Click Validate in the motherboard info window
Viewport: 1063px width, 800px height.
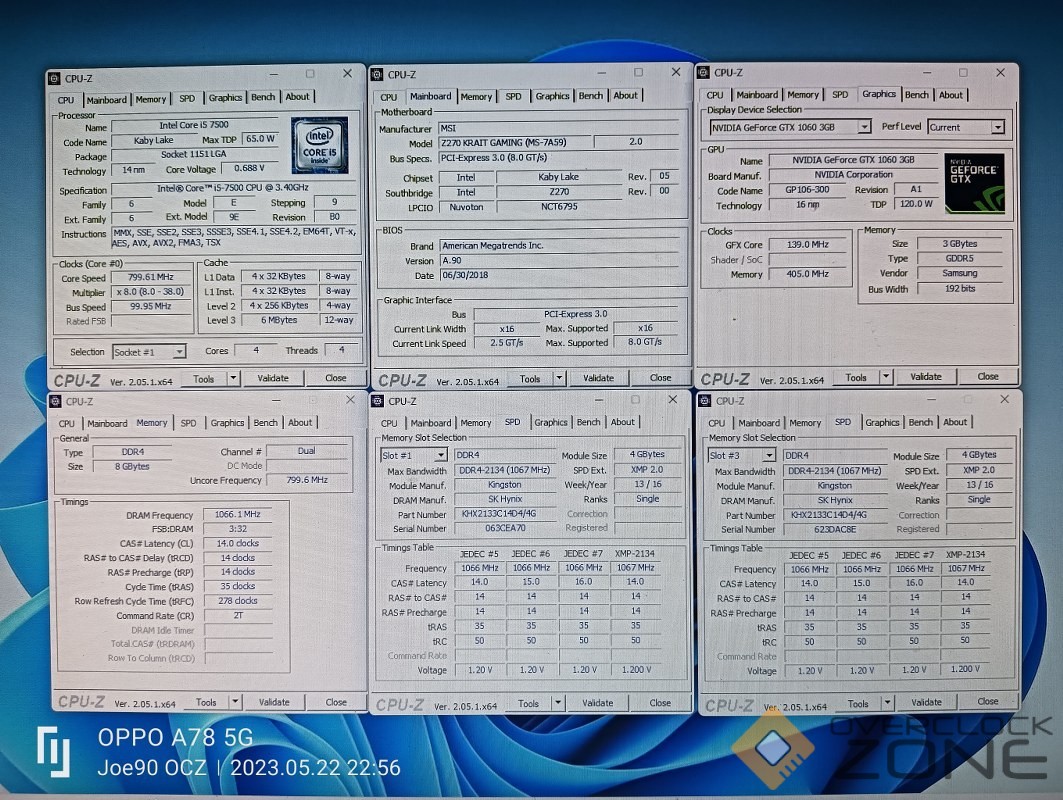(599, 378)
